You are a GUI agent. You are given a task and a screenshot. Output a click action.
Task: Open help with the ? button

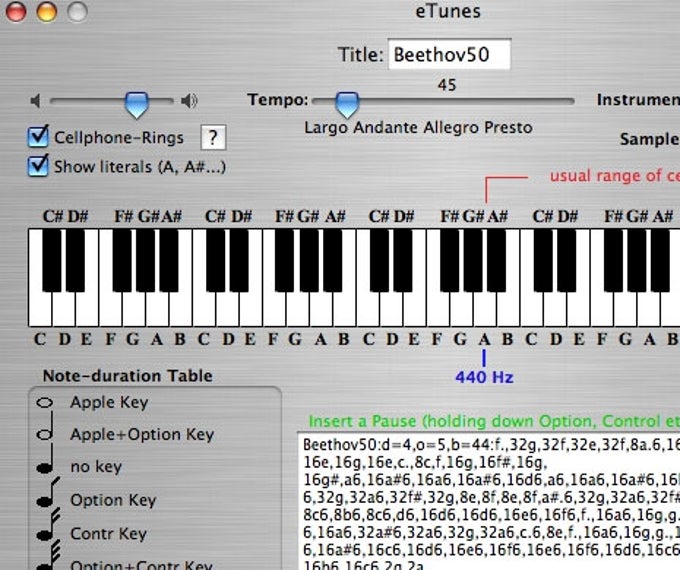tap(213, 138)
